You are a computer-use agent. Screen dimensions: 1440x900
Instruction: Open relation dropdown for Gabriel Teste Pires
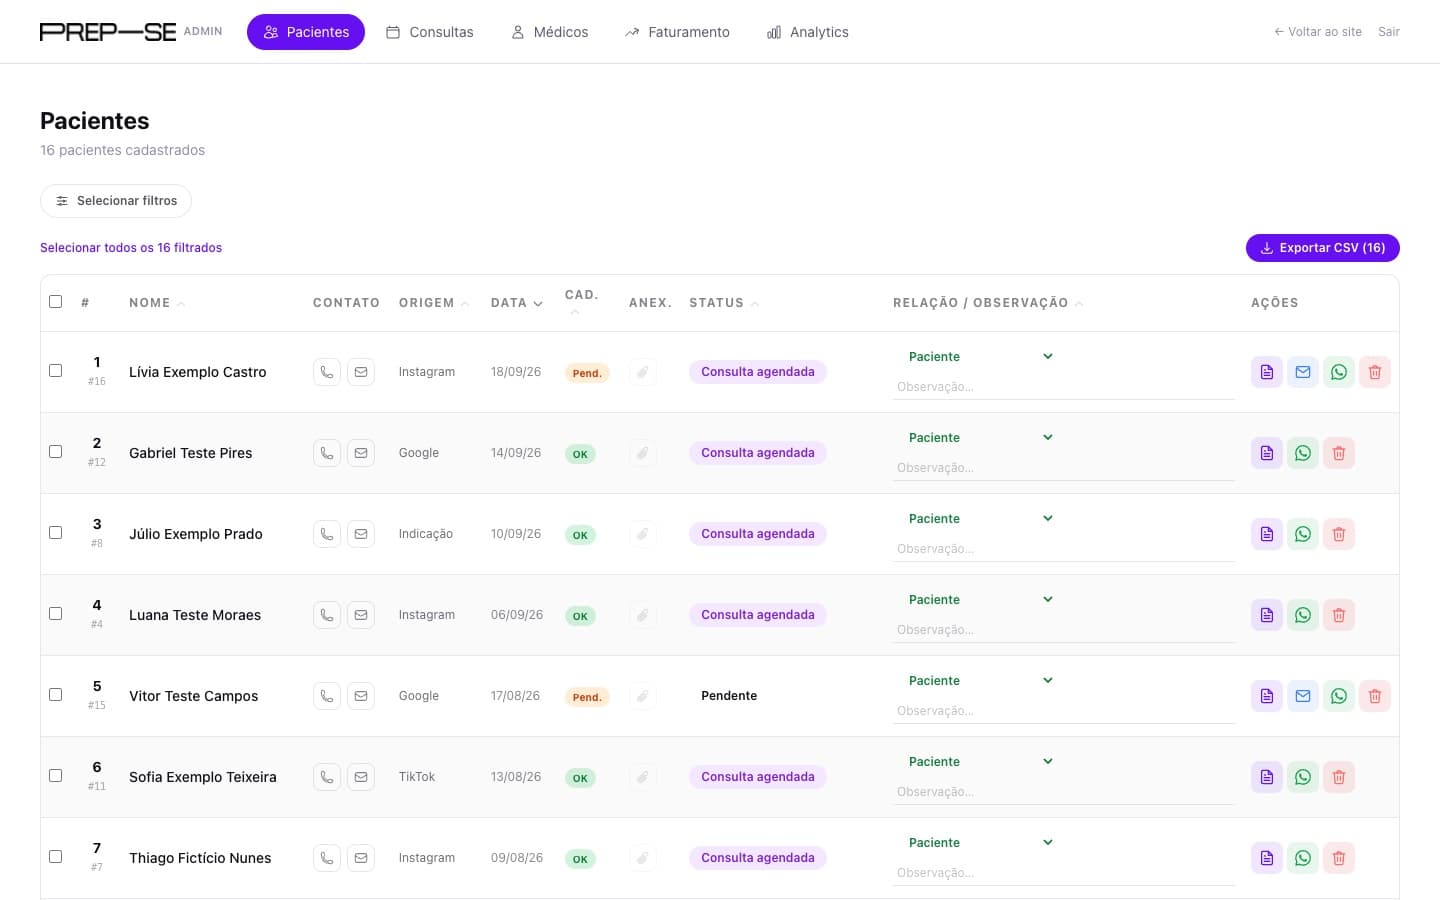(x=981, y=438)
